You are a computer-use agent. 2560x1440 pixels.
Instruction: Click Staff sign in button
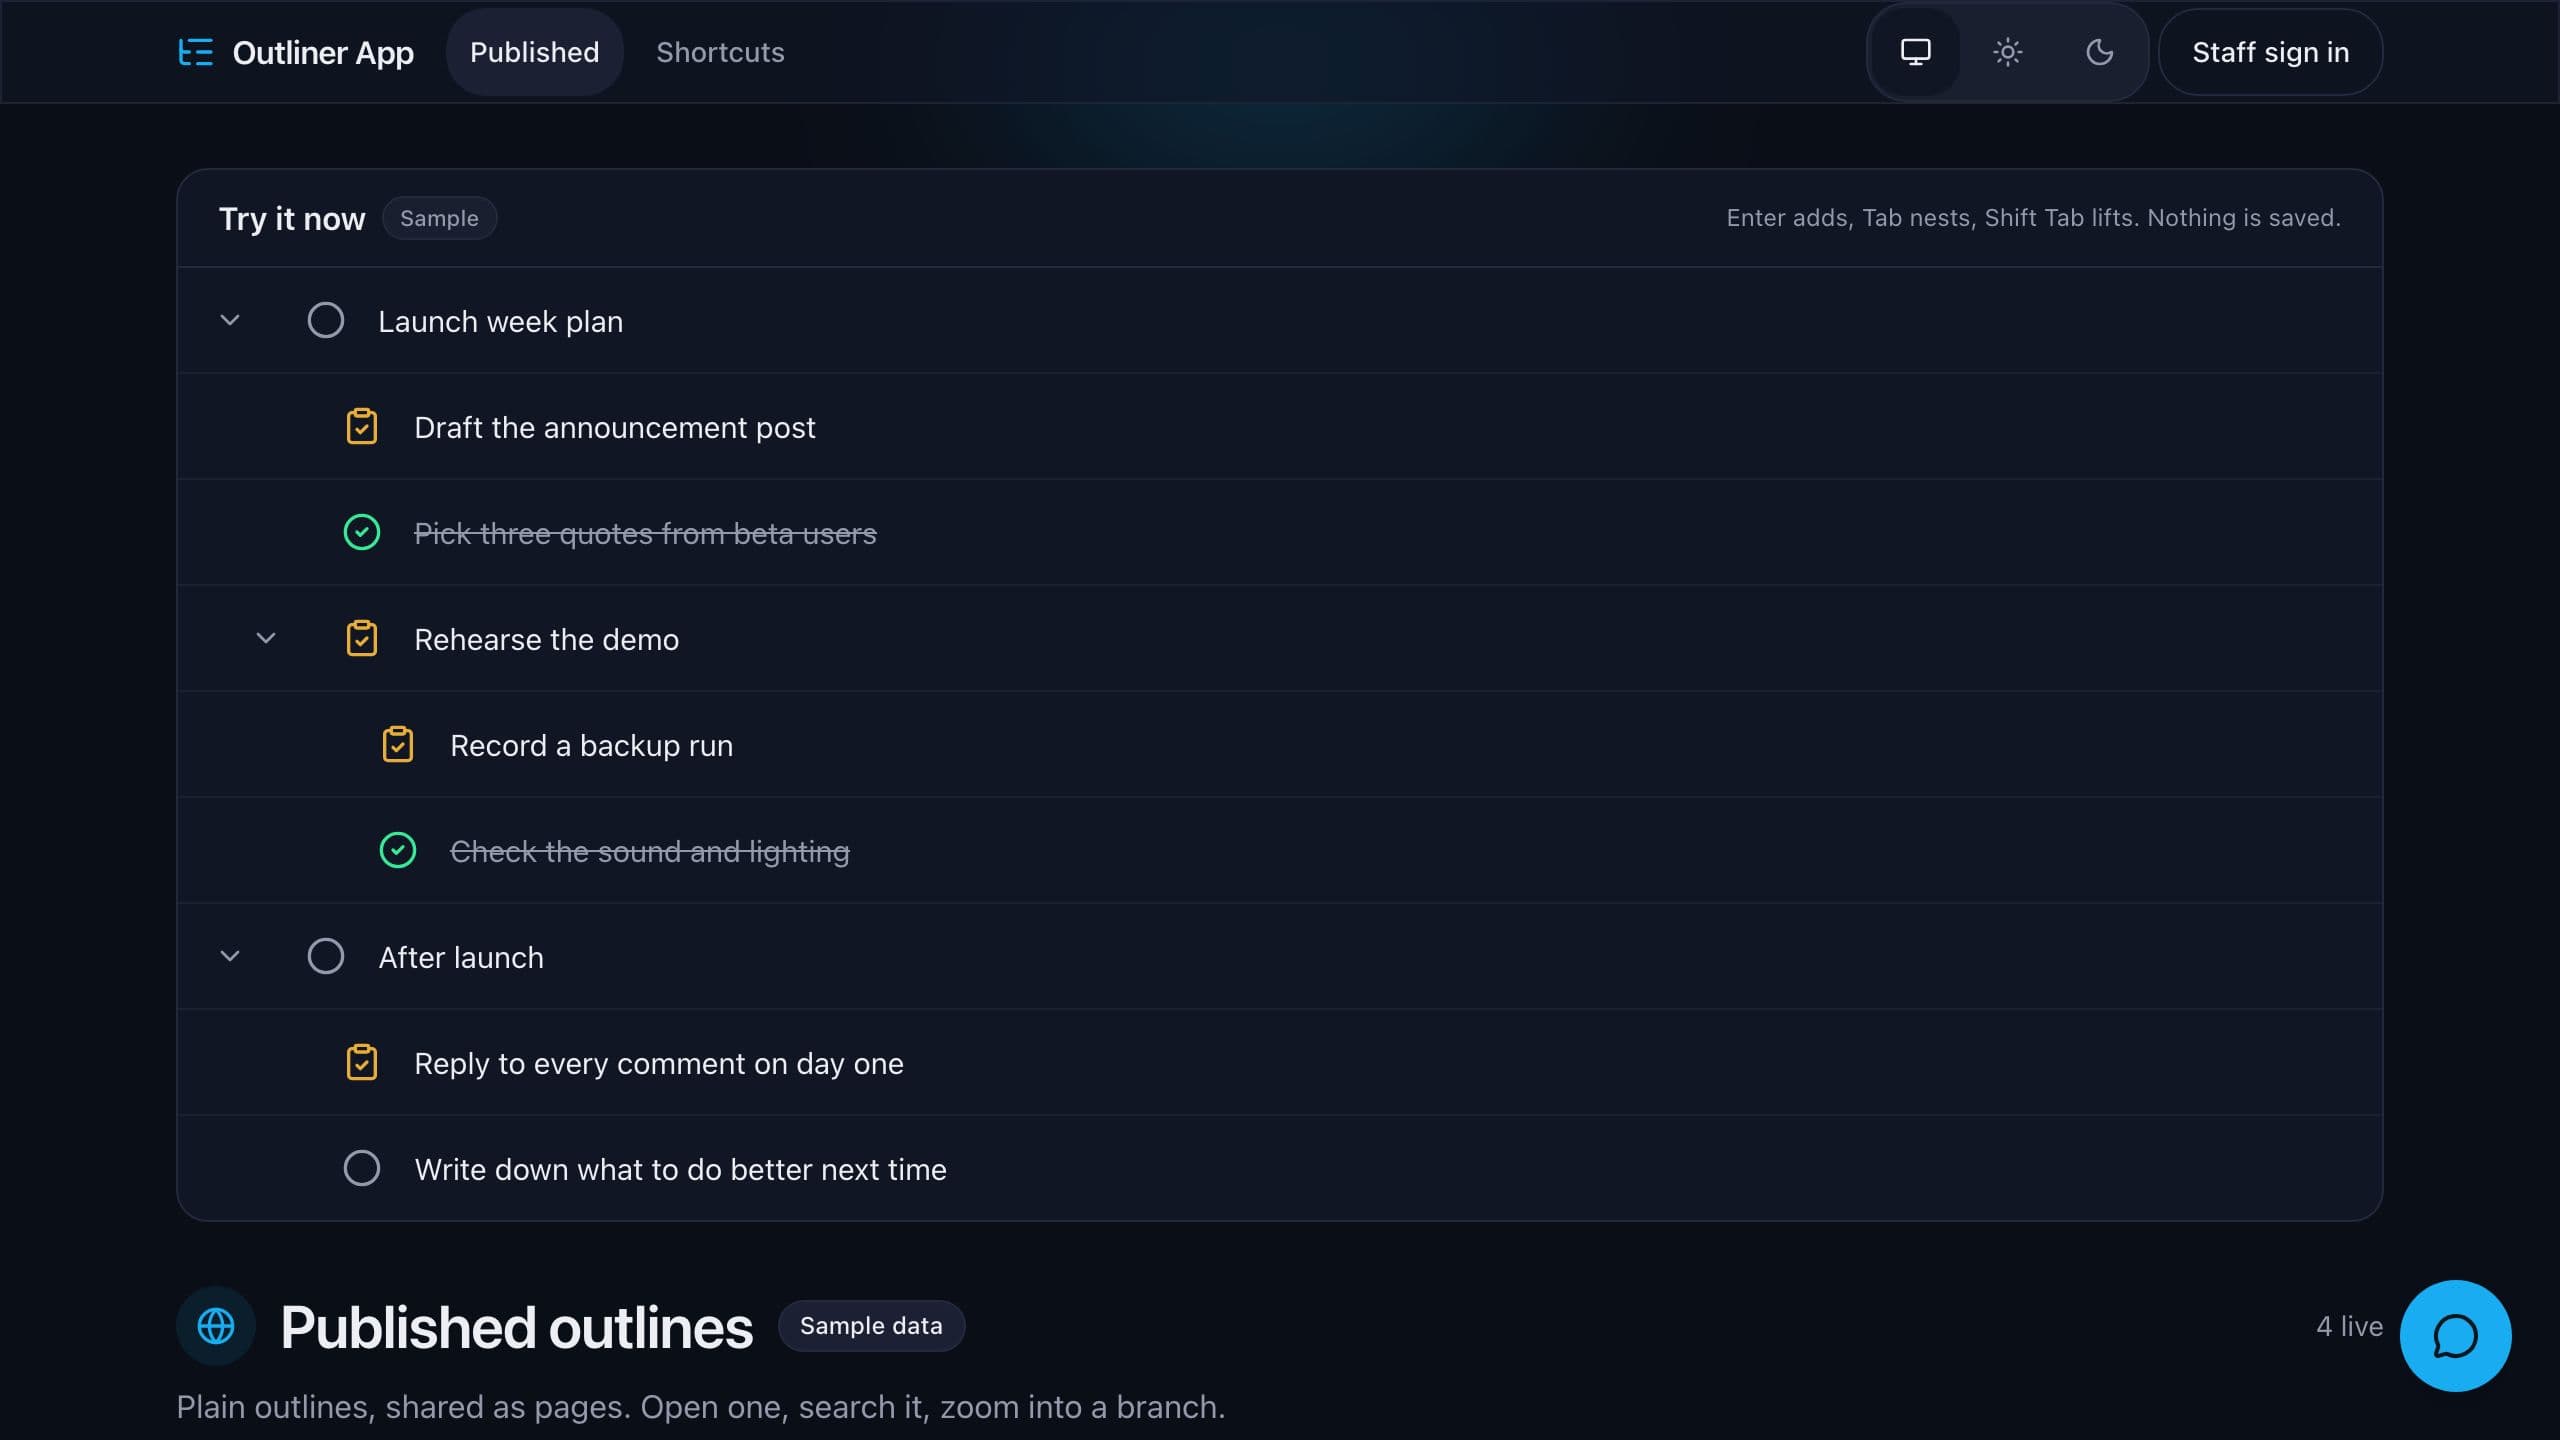tap(2270, 52)
